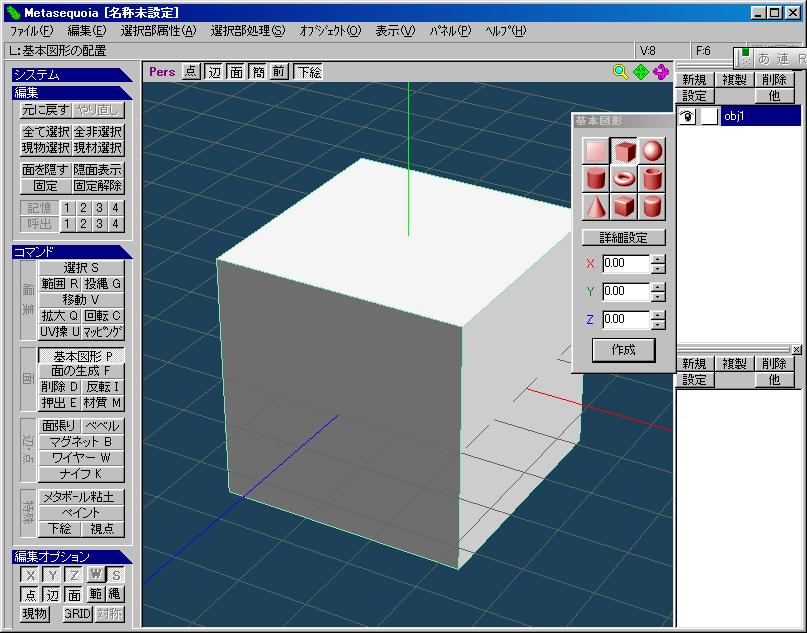Enable GRID snapping in edit options
The width and height of the screenshot is (807, 633).
point(78,613)
